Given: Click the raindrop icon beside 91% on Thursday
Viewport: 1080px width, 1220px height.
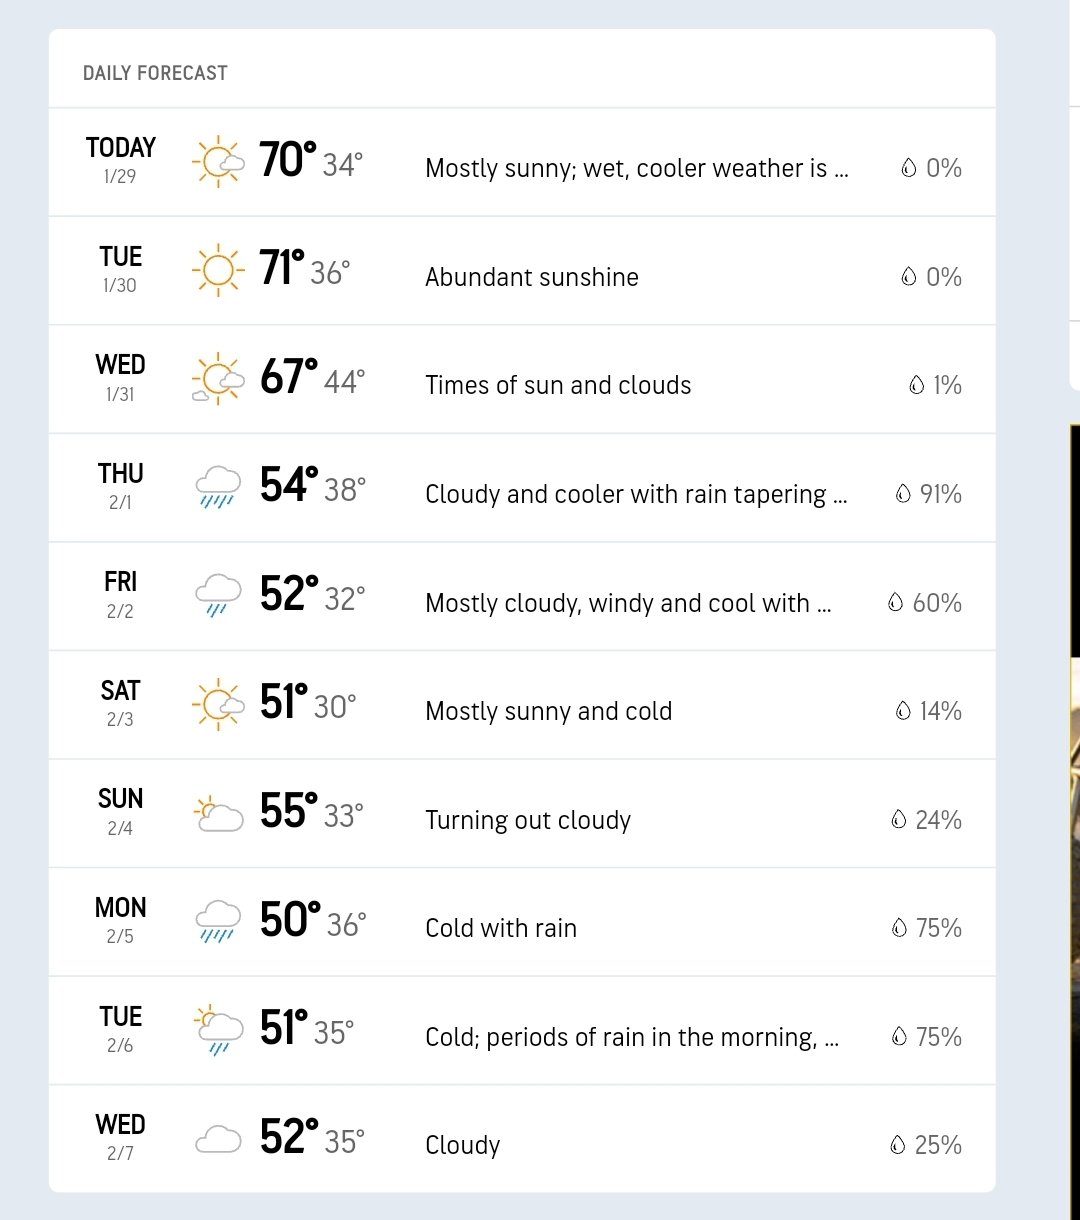Looking at the screenshot, I should (x=903, y=493).
